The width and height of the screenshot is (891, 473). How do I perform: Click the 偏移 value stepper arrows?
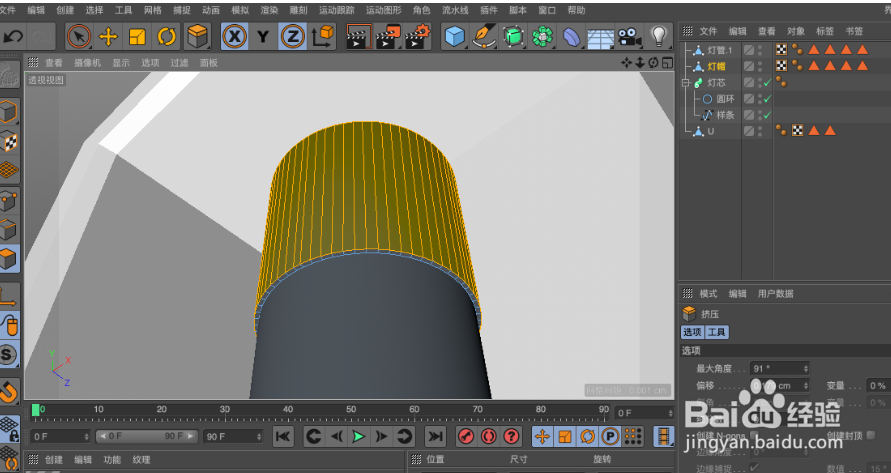click(x=805, y=385)
